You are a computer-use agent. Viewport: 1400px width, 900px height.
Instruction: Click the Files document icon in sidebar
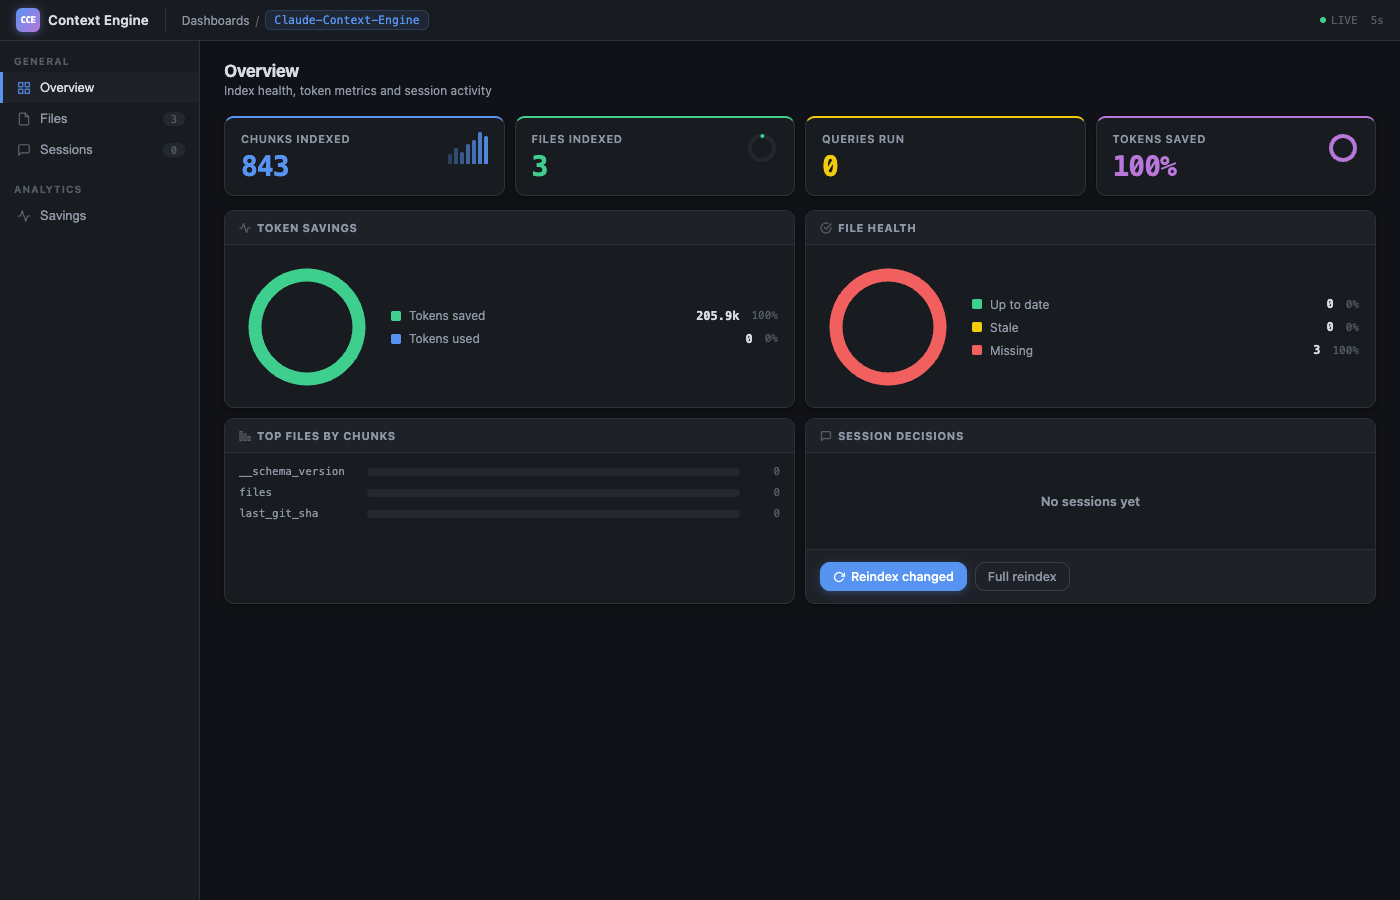[x=24, y=119]
